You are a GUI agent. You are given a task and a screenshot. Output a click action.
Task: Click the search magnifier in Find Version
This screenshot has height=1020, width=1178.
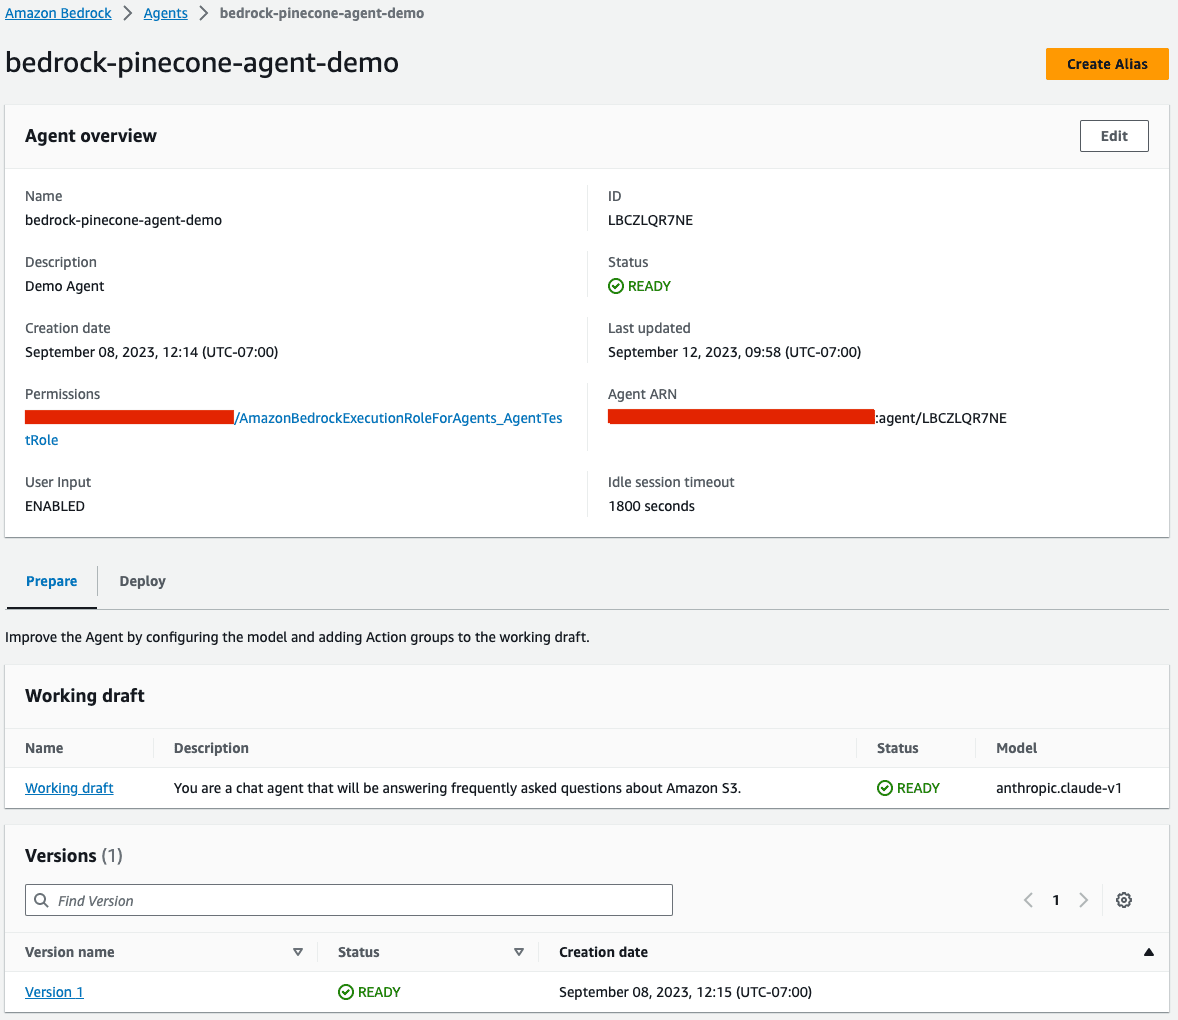click(42, 900)
